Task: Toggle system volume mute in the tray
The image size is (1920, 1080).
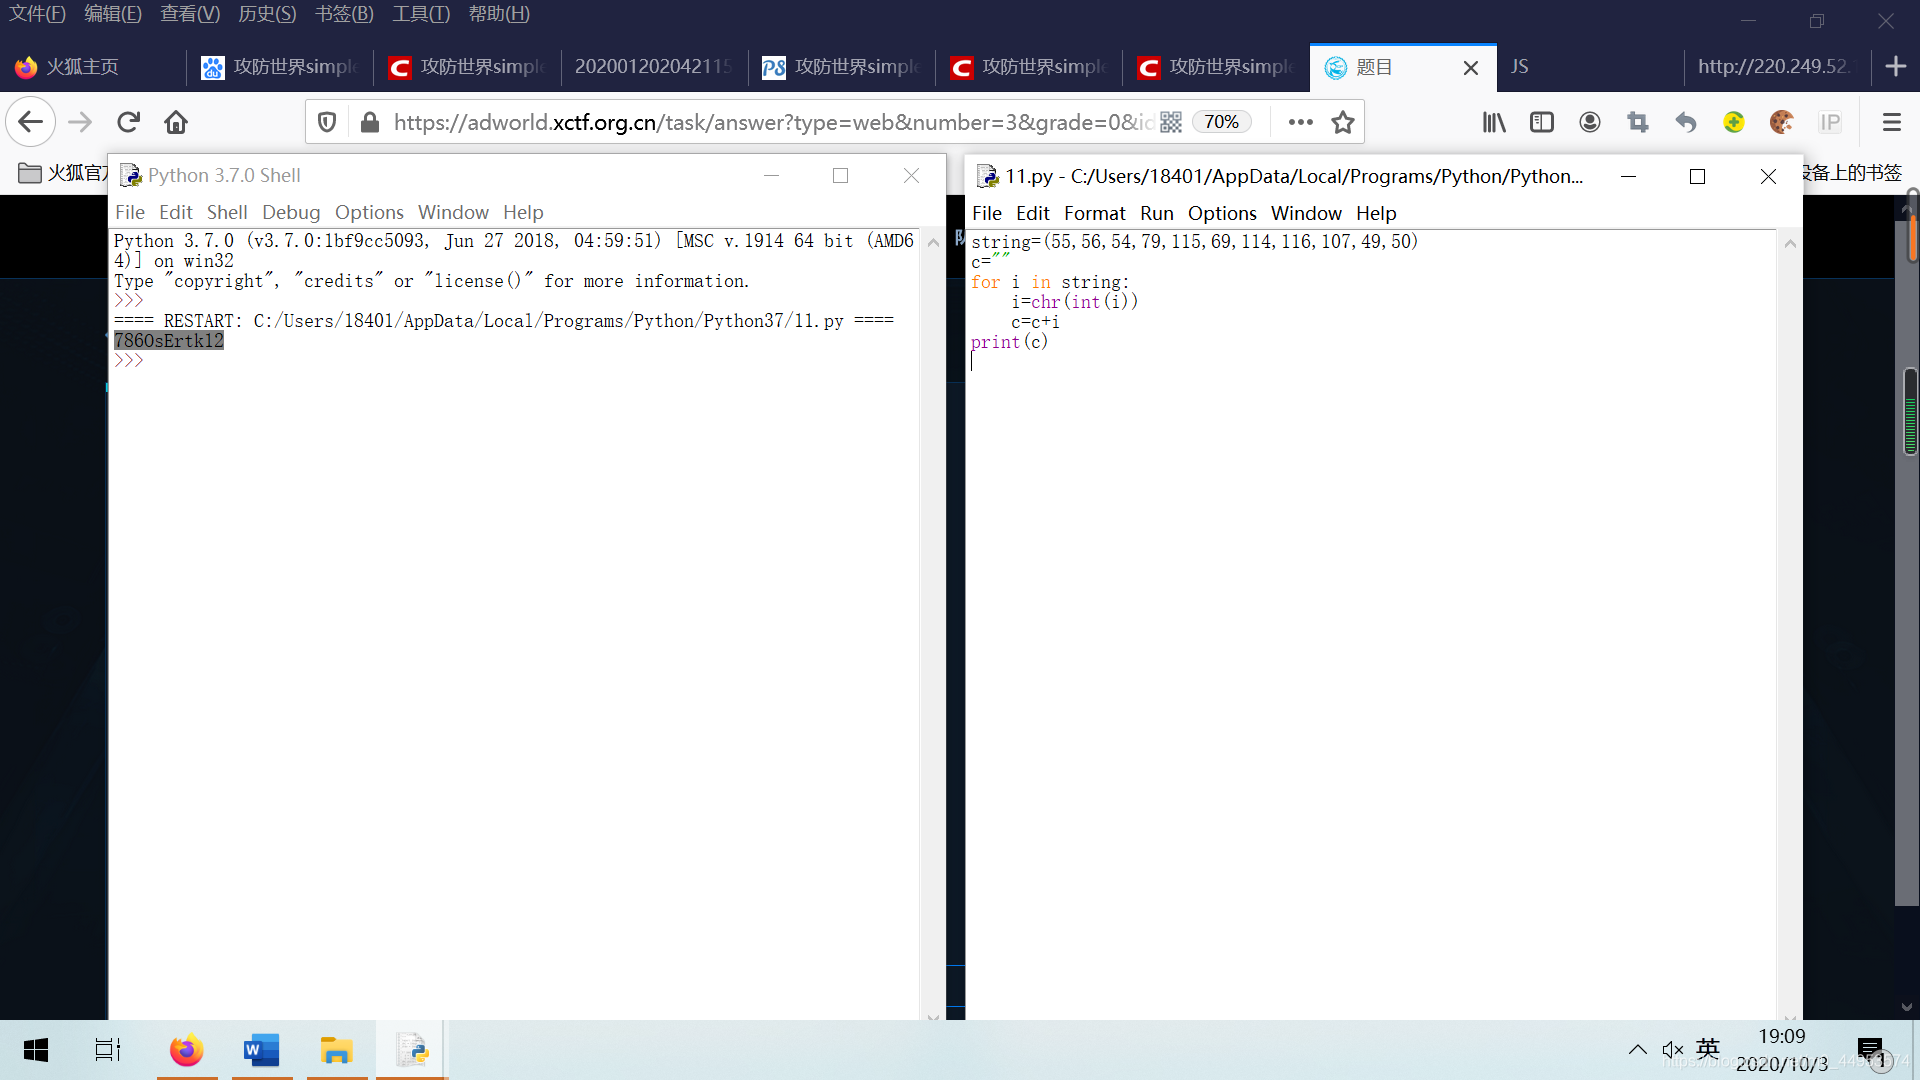Action: [1672, 1049]
